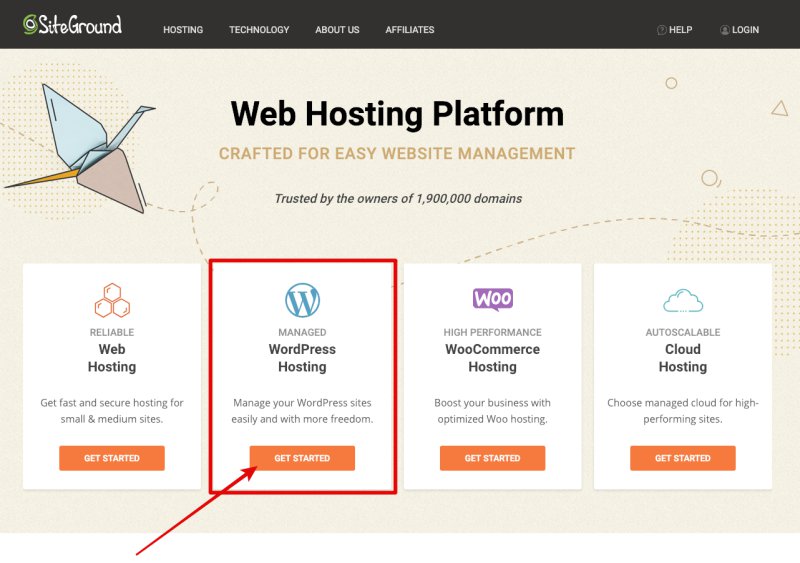This screenshot has width=800, height=563.
Task: Click the MANAGED label
Action: click(x=302, y=332)
